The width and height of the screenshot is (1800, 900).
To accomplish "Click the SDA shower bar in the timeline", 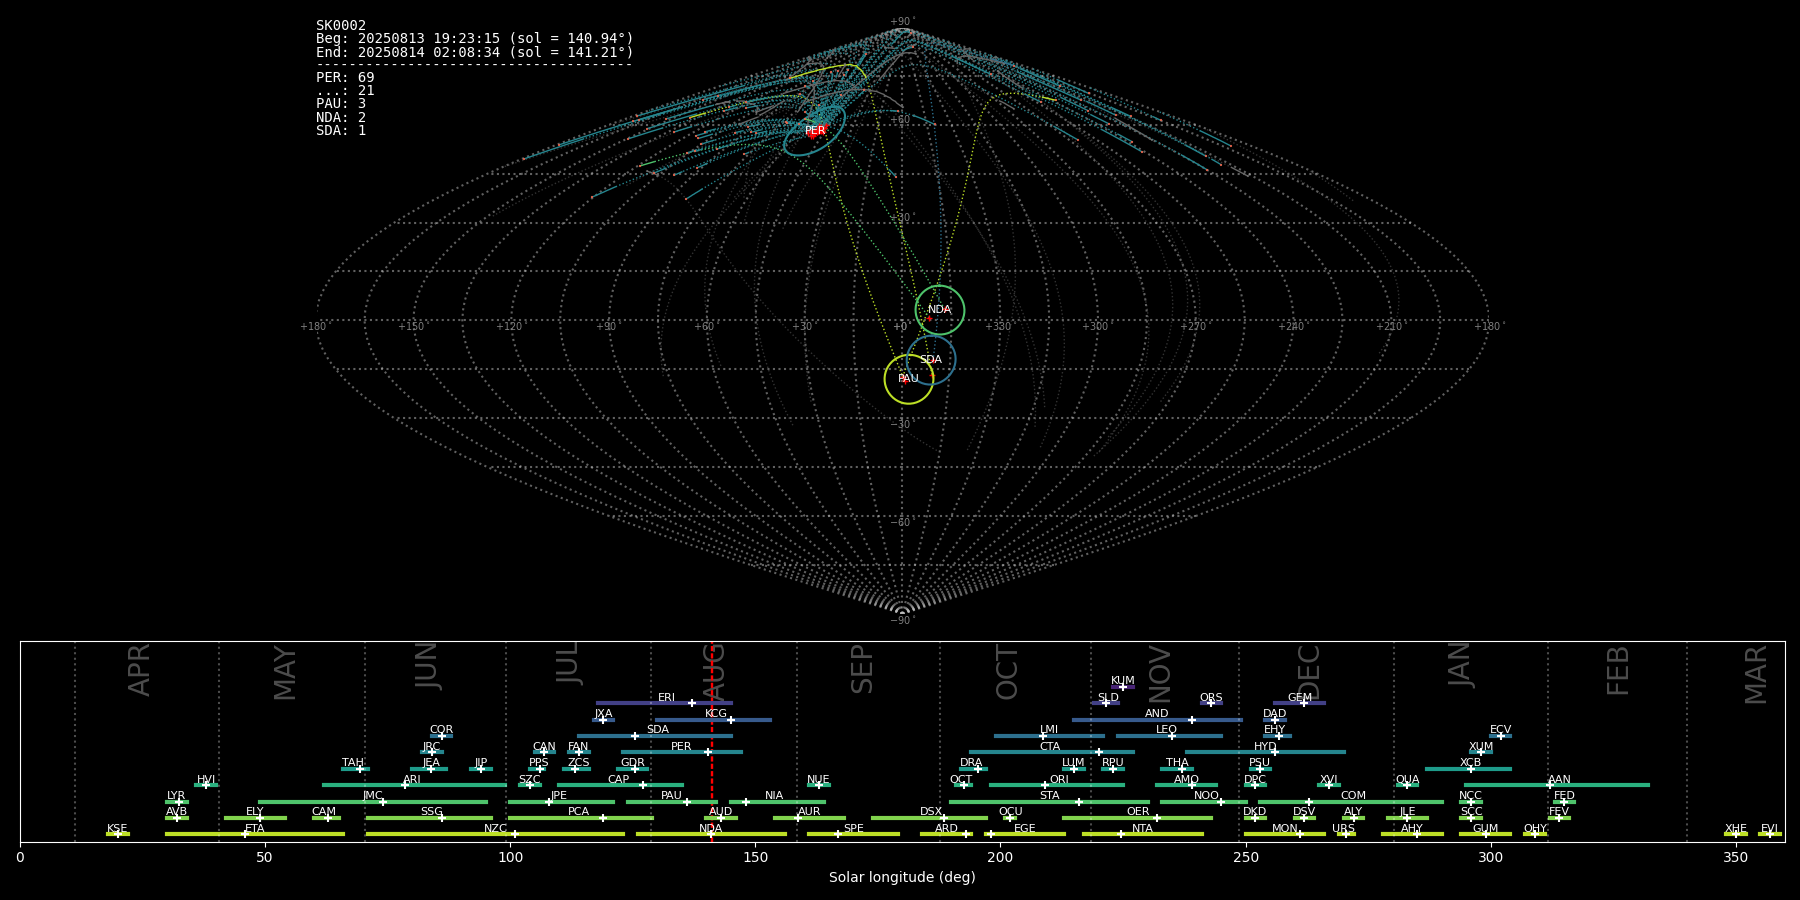I will click(x=654, y=736).
